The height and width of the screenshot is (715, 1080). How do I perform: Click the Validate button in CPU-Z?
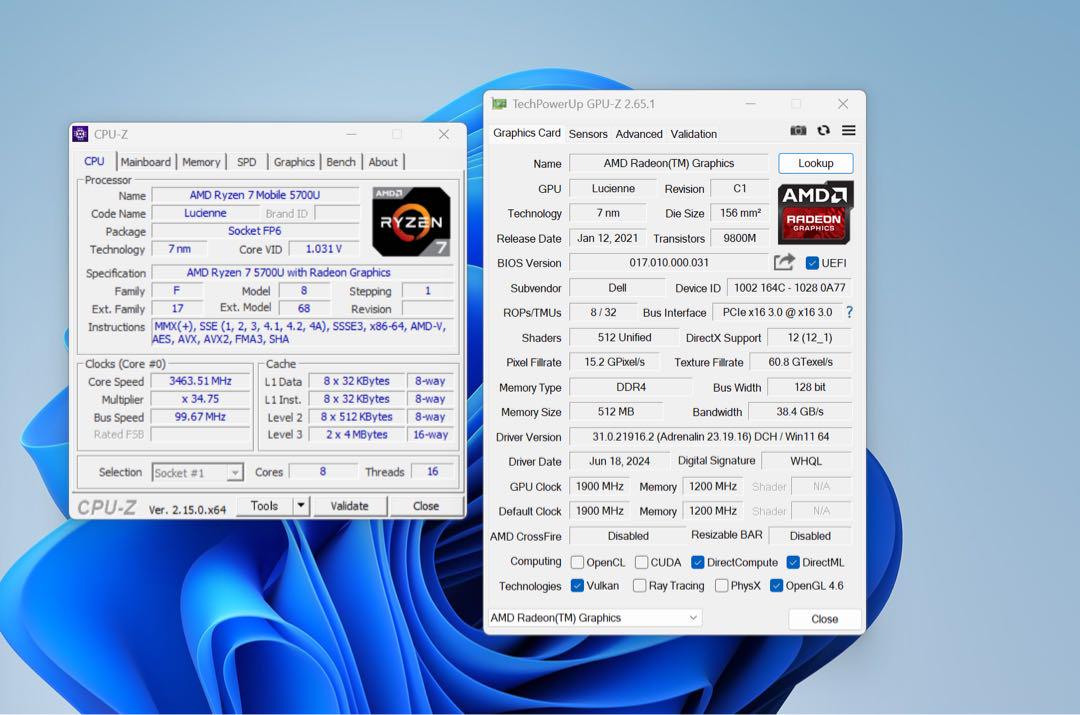(x=349, y=506)
